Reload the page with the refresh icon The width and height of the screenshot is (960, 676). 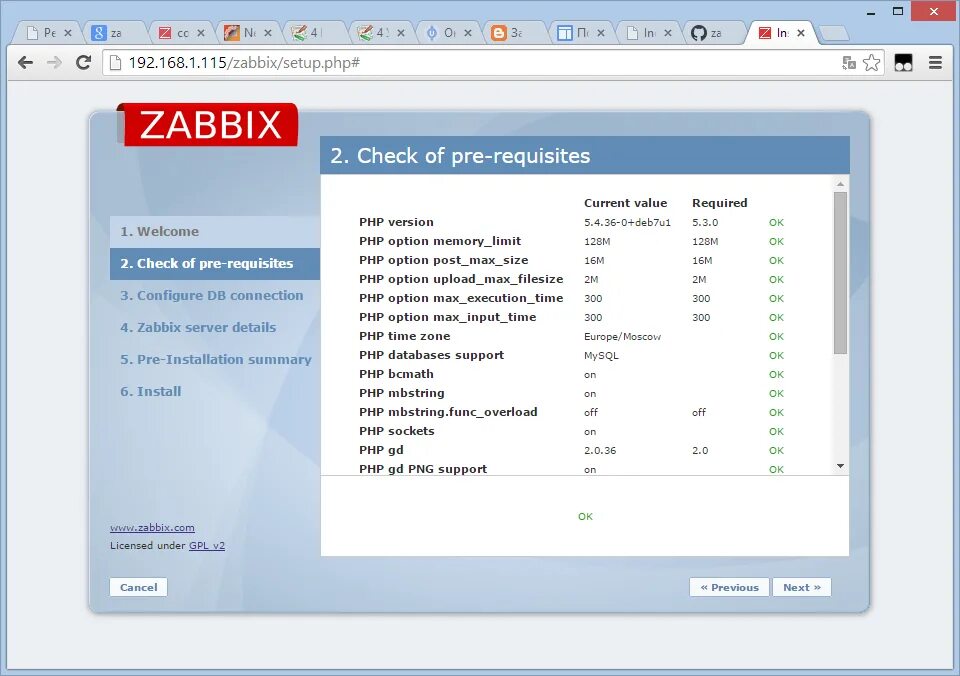tap(83, 62)
